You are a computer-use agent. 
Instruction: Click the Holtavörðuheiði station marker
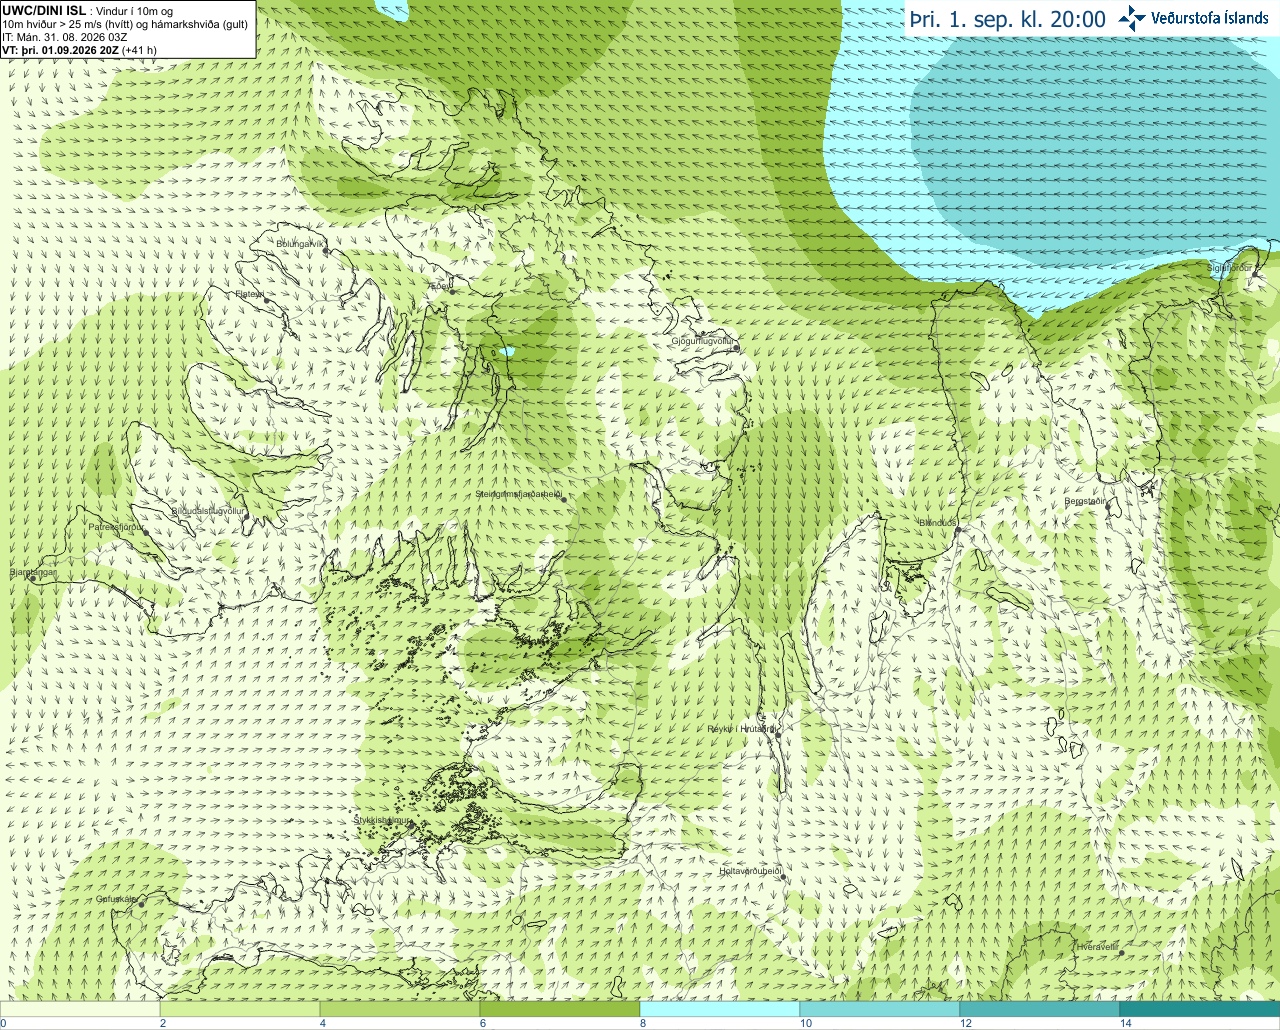coord(783,877)
